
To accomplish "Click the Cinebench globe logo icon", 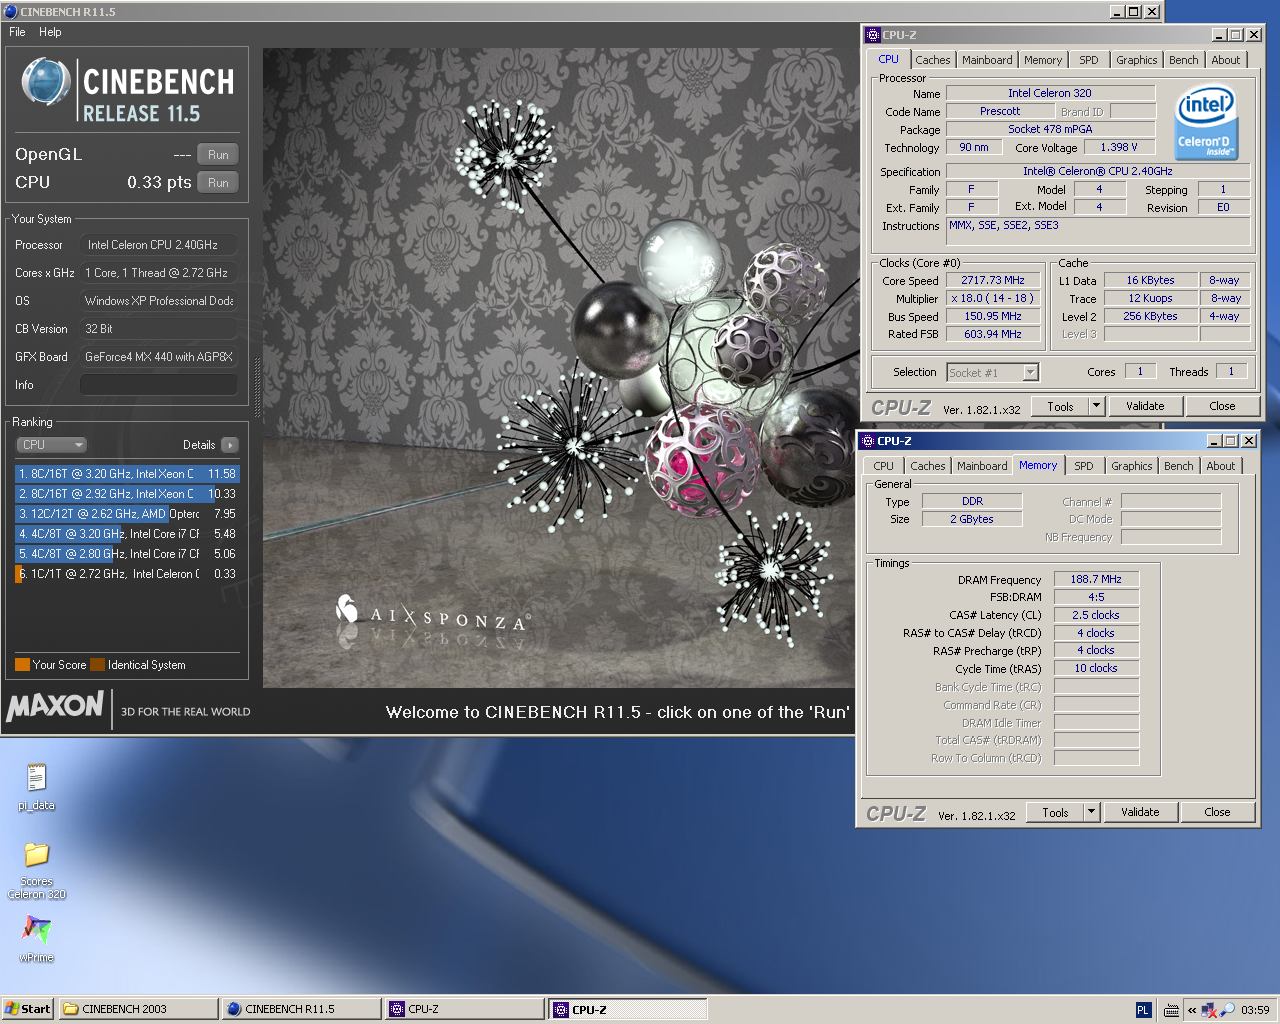I will [46, 82].
